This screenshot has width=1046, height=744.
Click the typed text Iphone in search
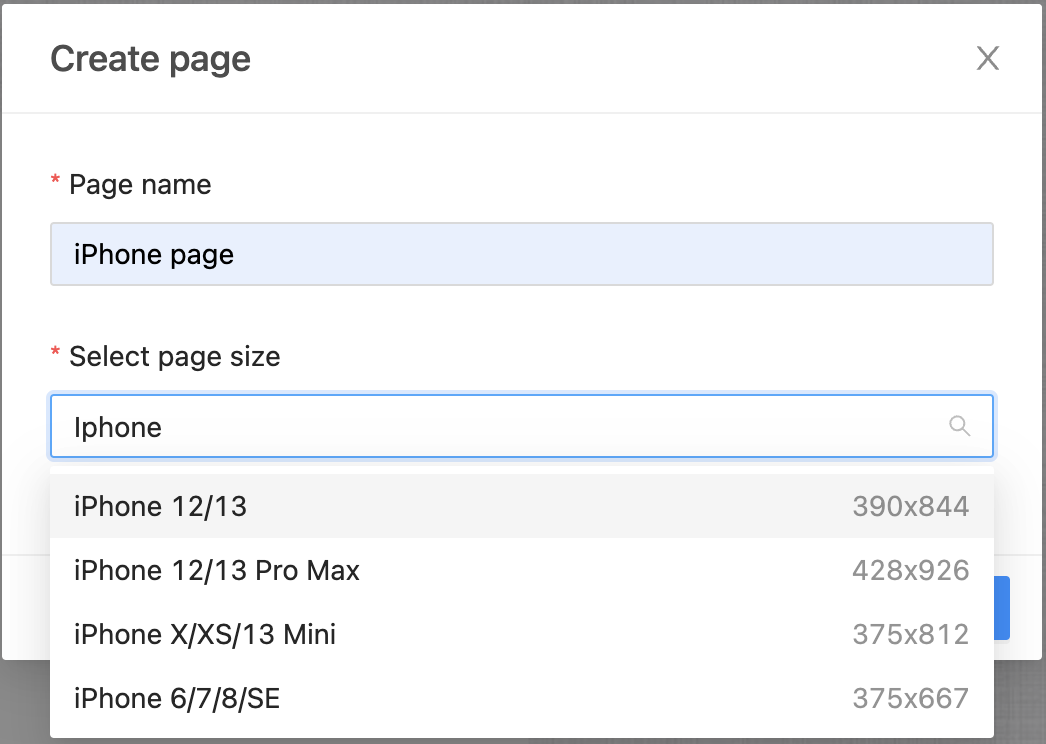pyautogui.click(x=117, y=428)
